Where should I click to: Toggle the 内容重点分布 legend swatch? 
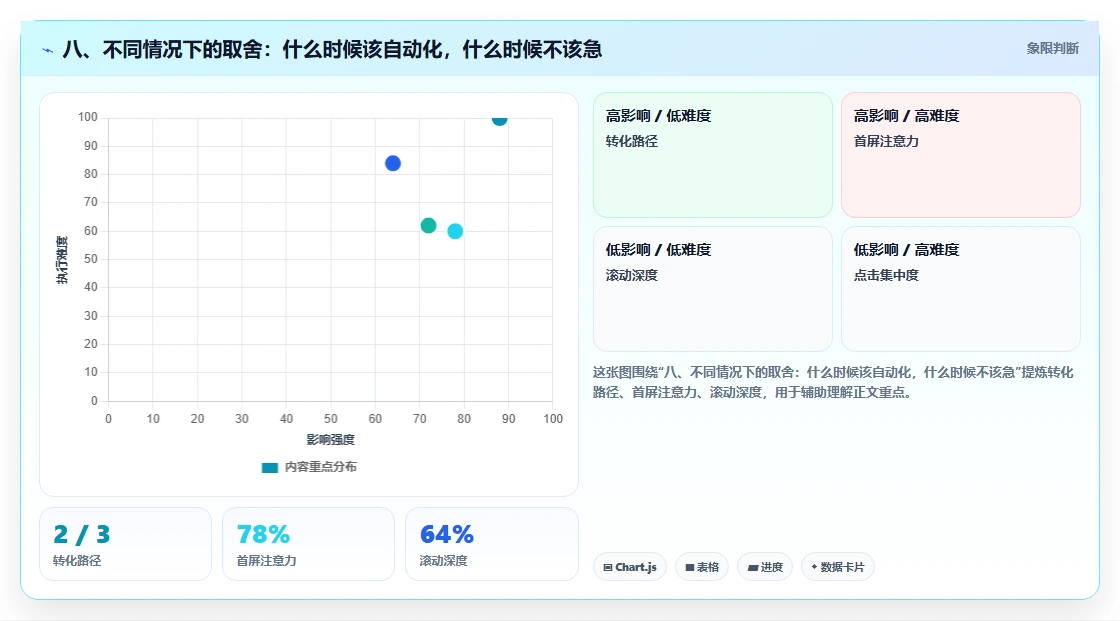click(269, 467)
